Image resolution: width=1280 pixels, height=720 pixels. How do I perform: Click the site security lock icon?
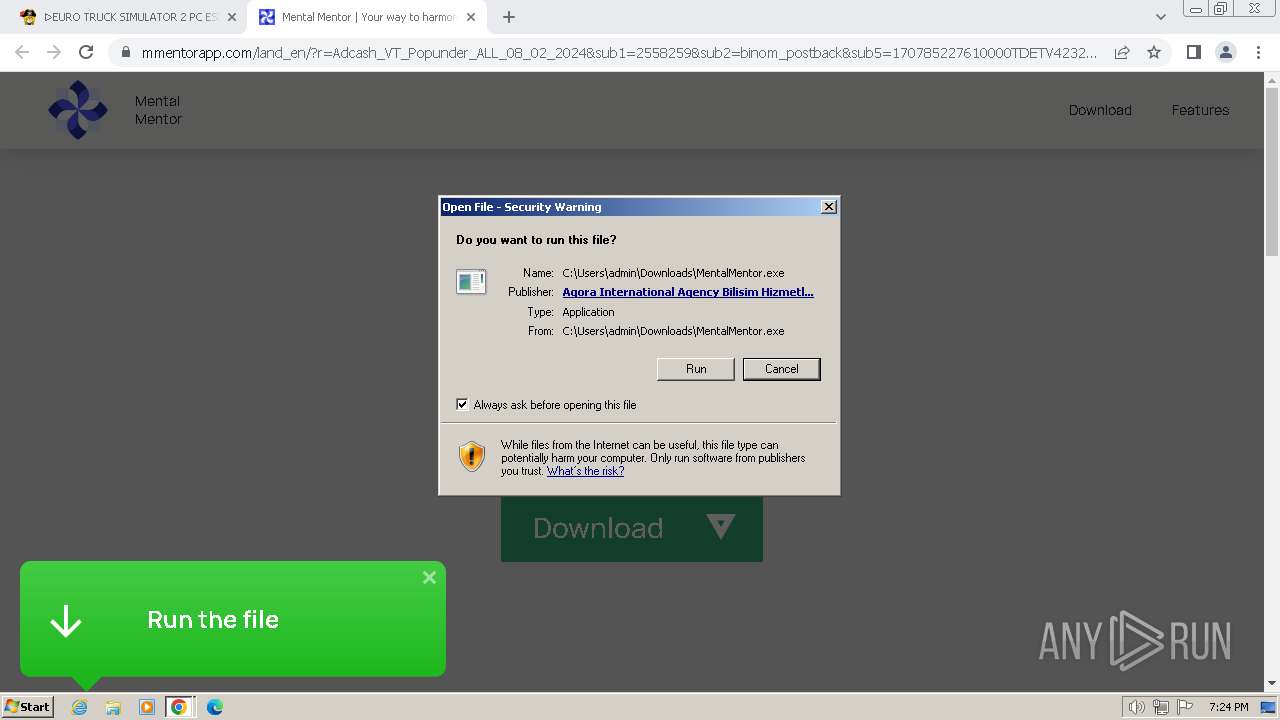click(125, 52)
